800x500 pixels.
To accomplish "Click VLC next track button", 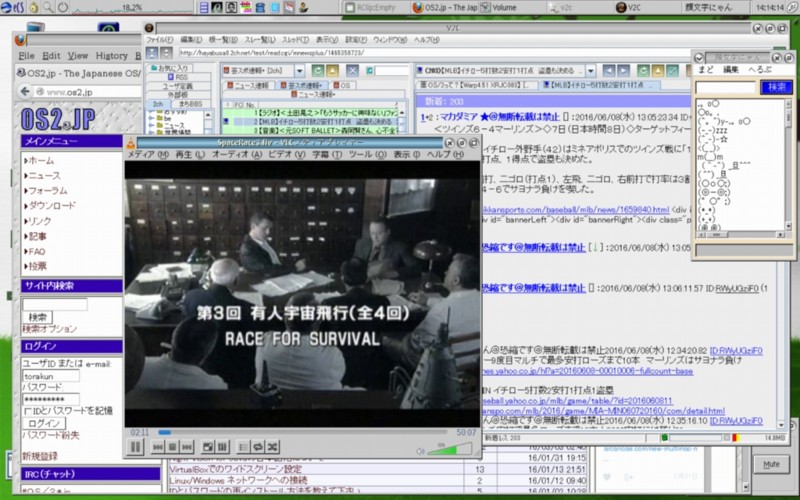I will (187, 447).
